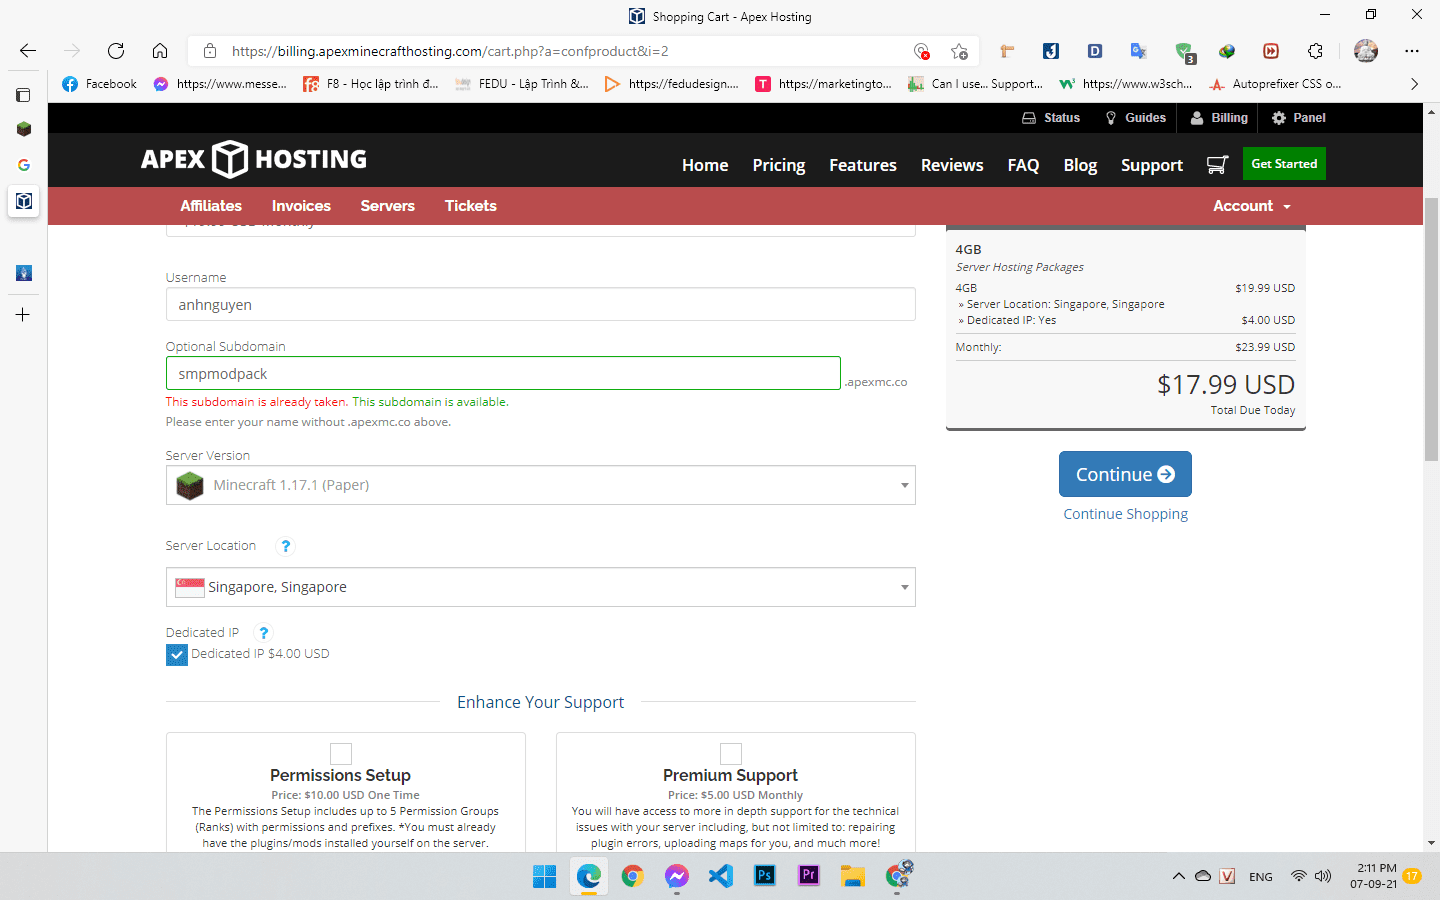Open the tab actions menu in sidebar
This screenshot has height=900, width=1440.
(23, 95)
